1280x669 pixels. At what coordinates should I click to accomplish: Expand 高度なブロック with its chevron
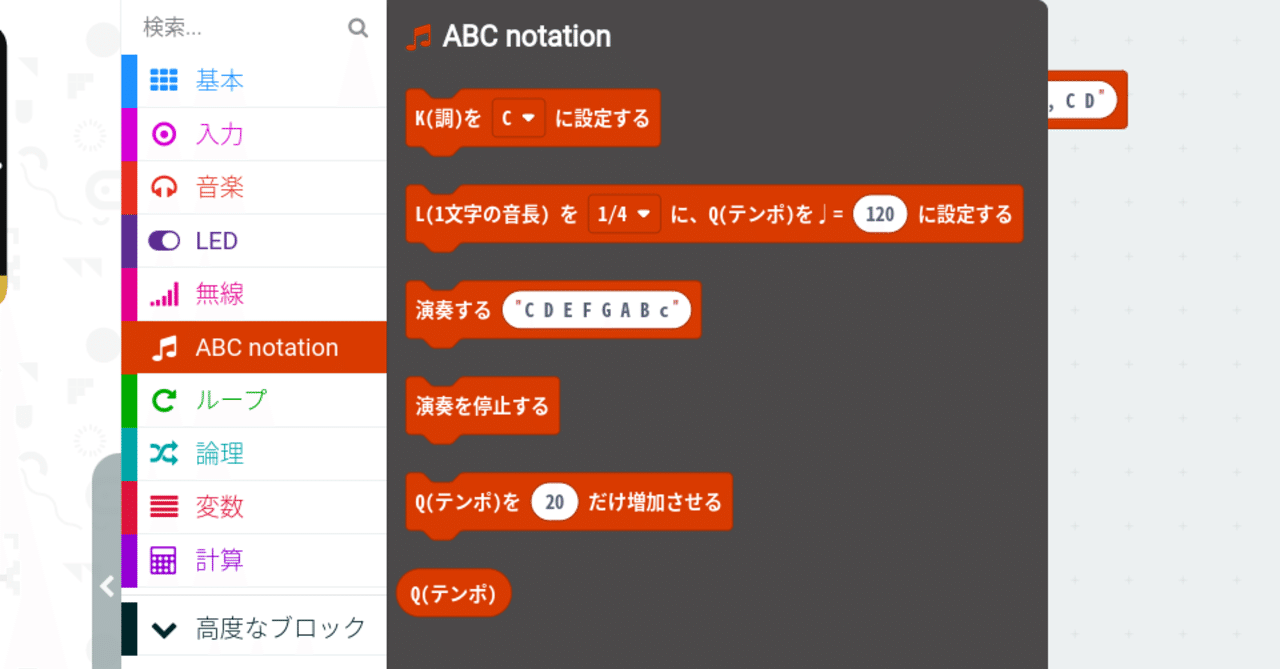point(165,627)
